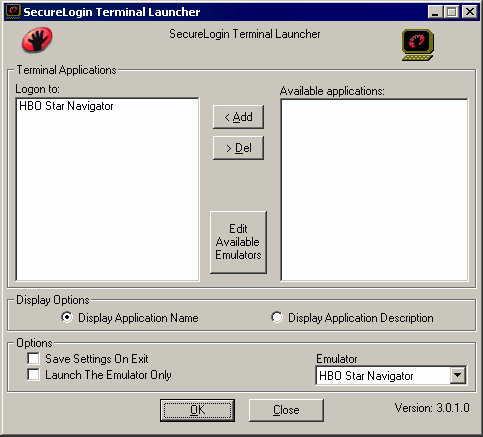The height and width of the screenshot is (437, 483).
Task: Click the terminal computer icon at top right
Action: click(x=418, y=45)
